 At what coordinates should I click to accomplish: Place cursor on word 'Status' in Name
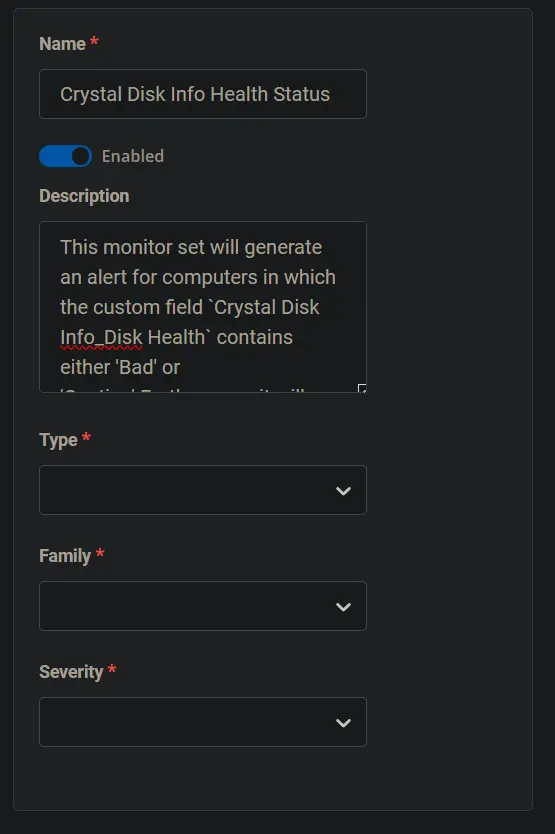(301, 94)
